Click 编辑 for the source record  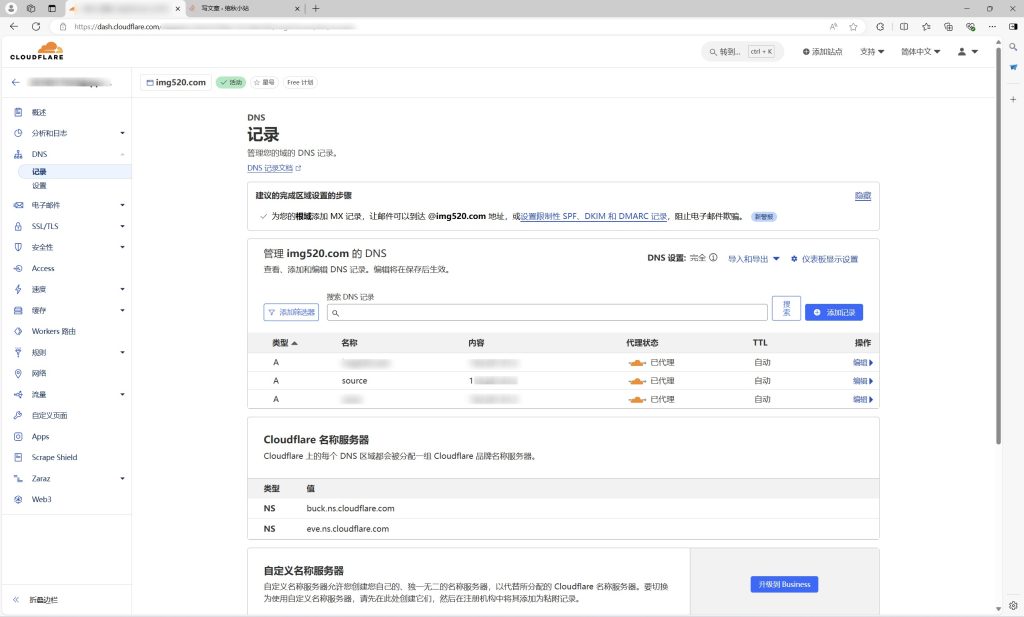click(863, 381)
